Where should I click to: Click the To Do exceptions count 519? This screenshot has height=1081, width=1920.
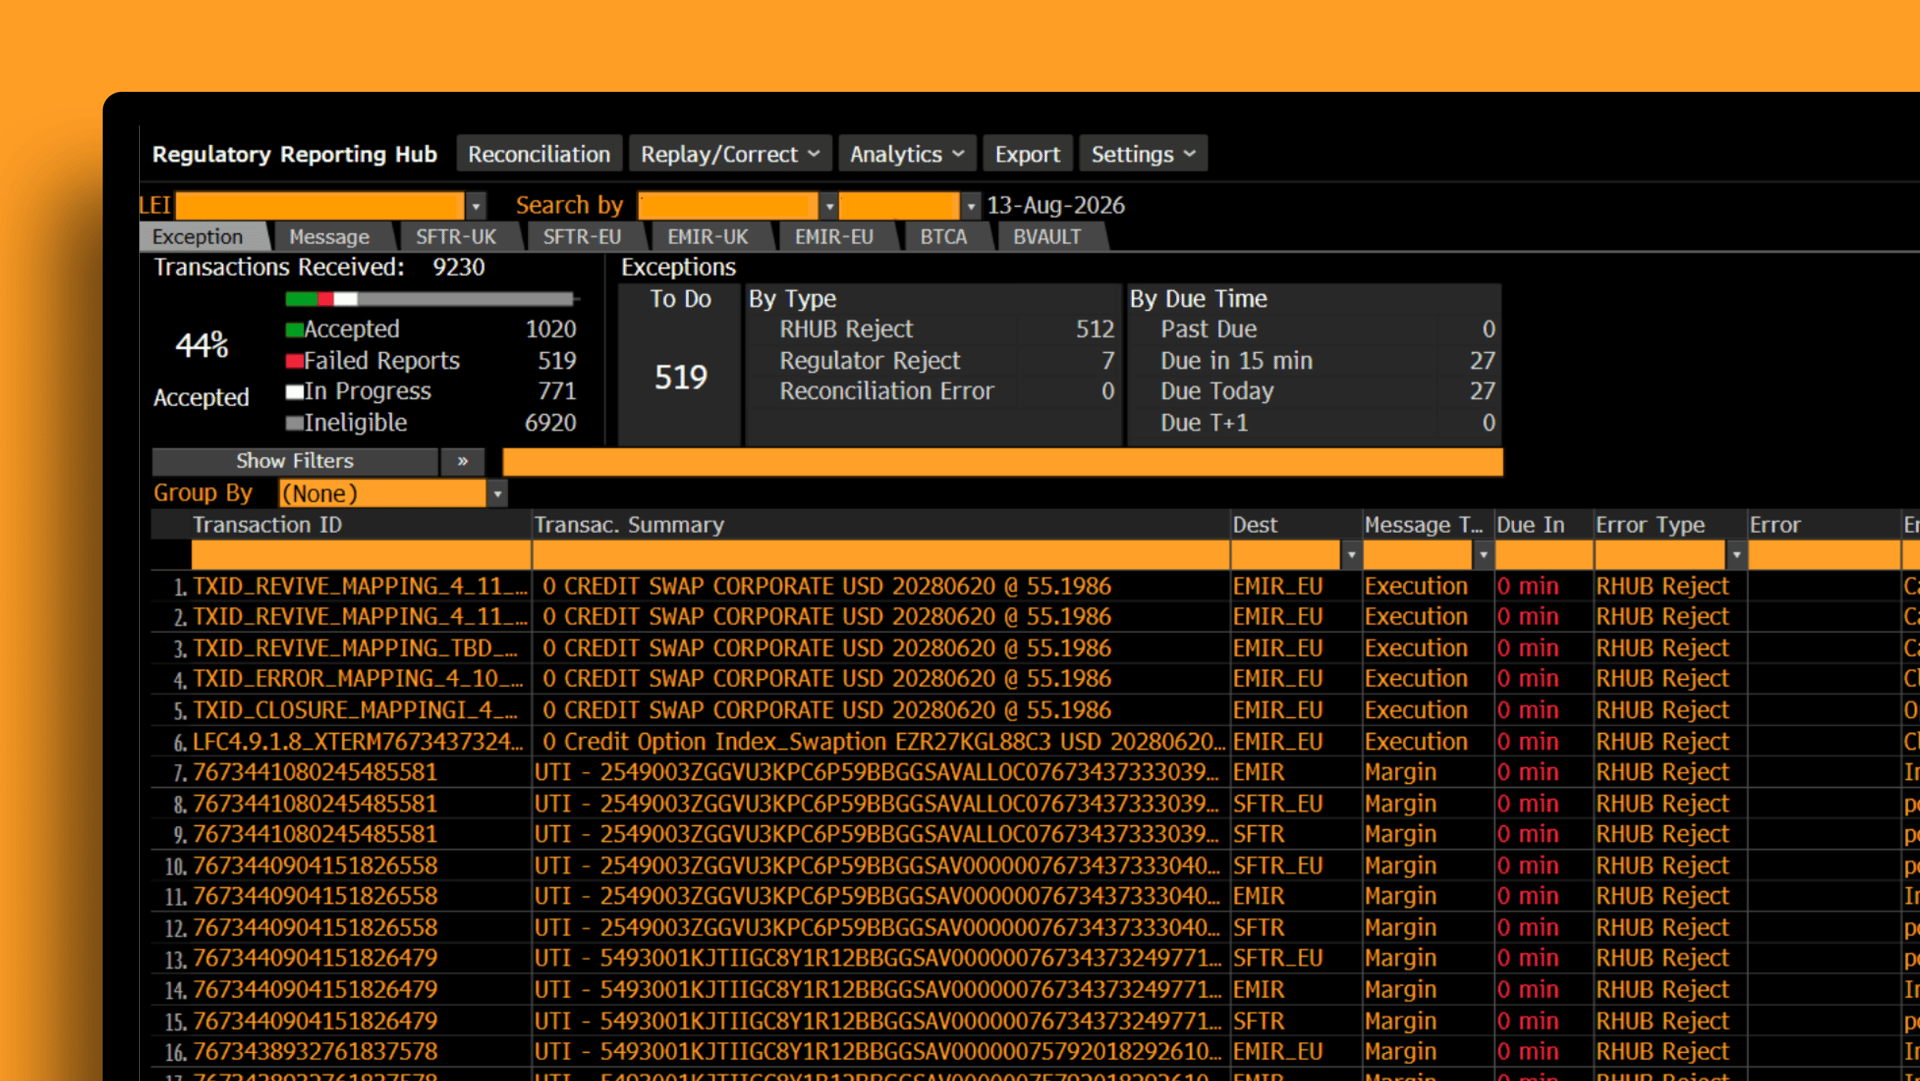coord(681,377)
